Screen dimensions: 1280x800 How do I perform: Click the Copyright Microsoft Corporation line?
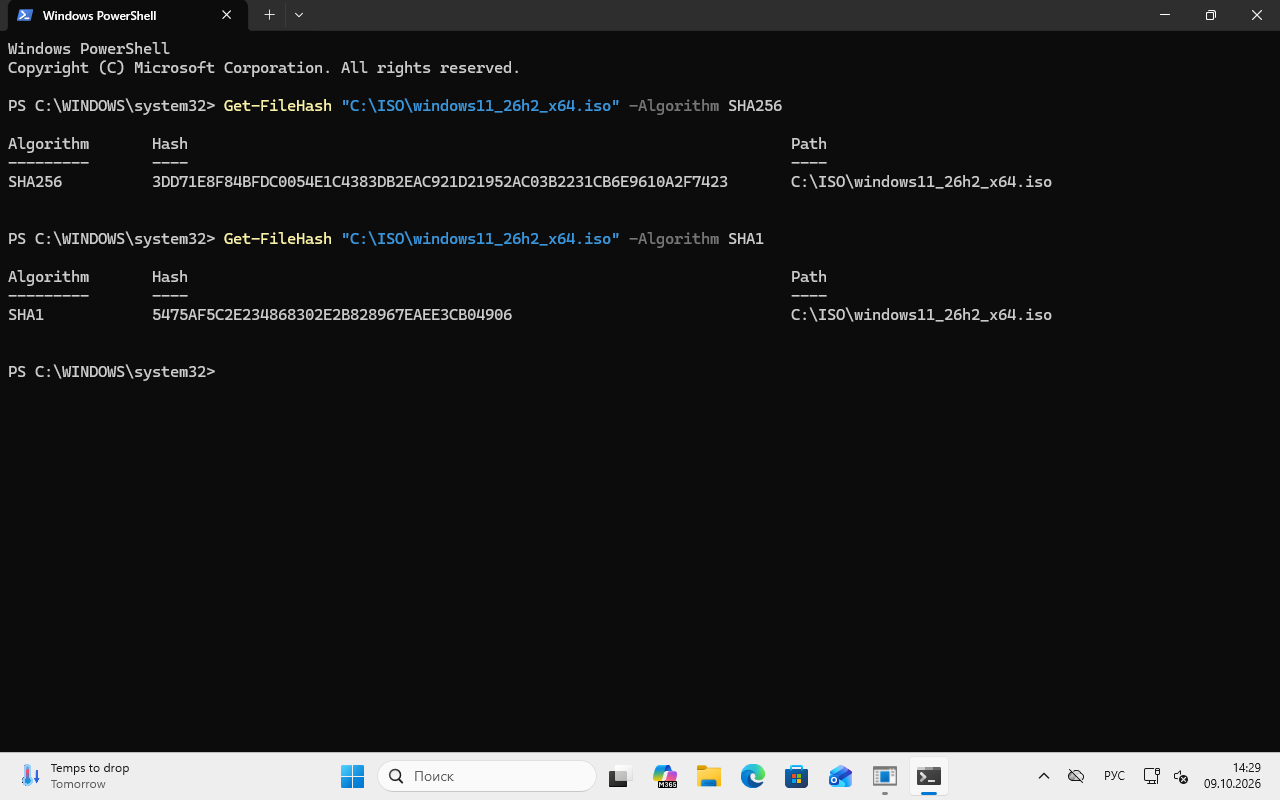(x=264, y=68)
